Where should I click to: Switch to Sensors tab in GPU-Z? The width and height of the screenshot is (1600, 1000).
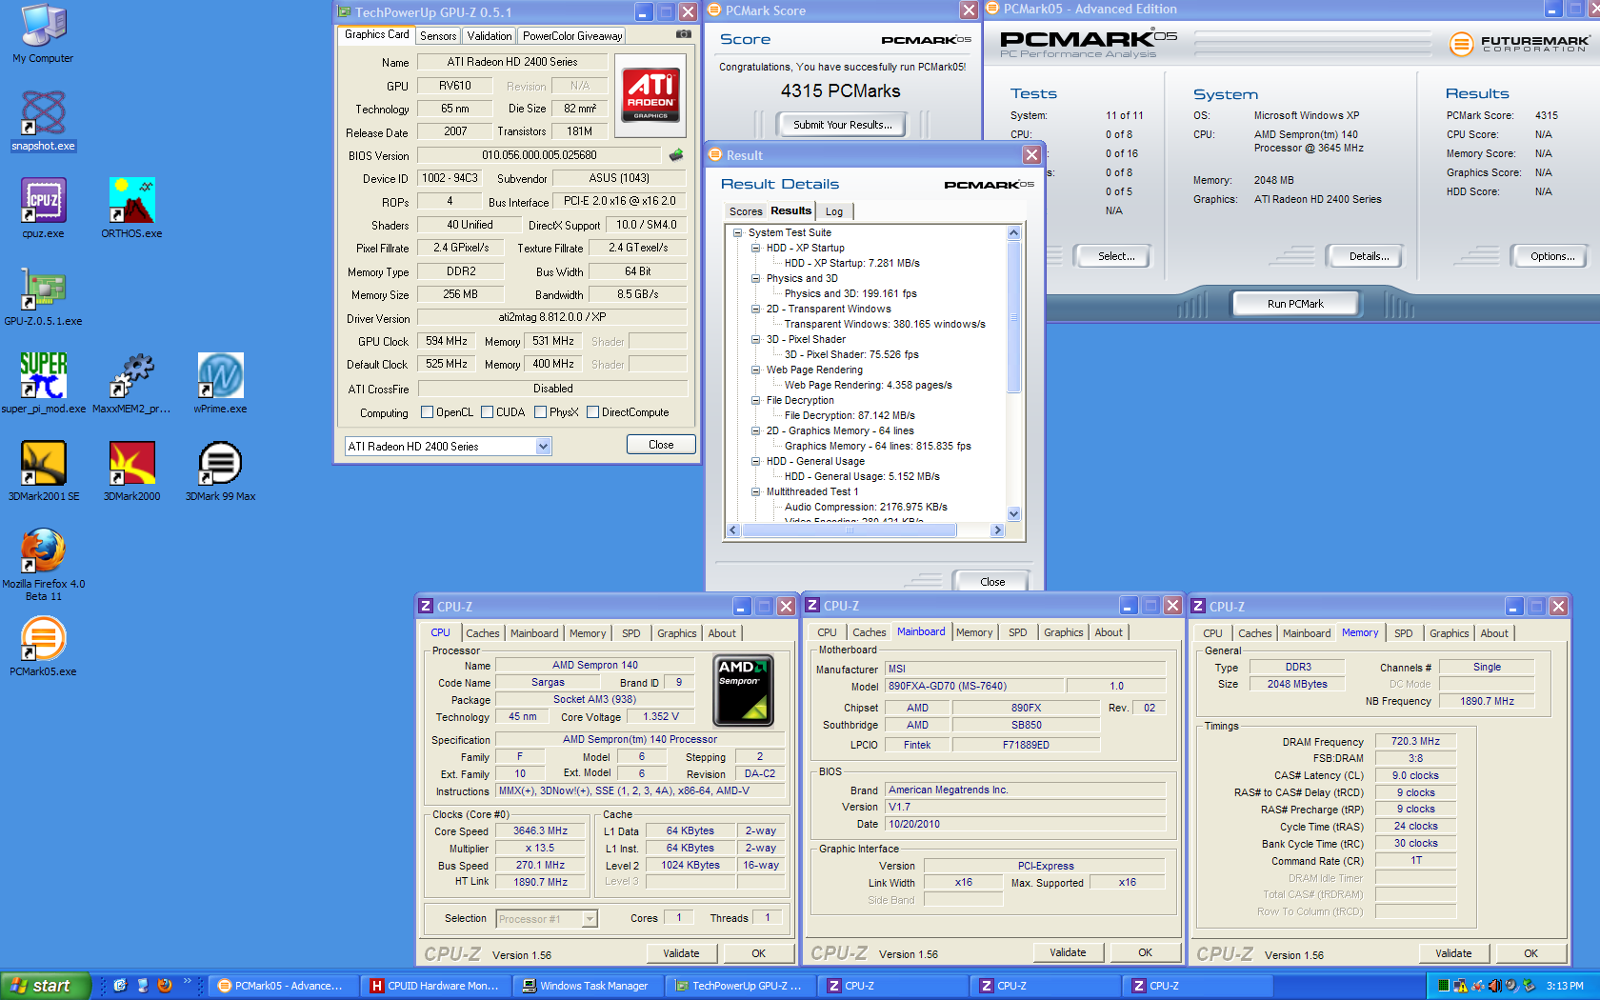(x=438, y=36)
